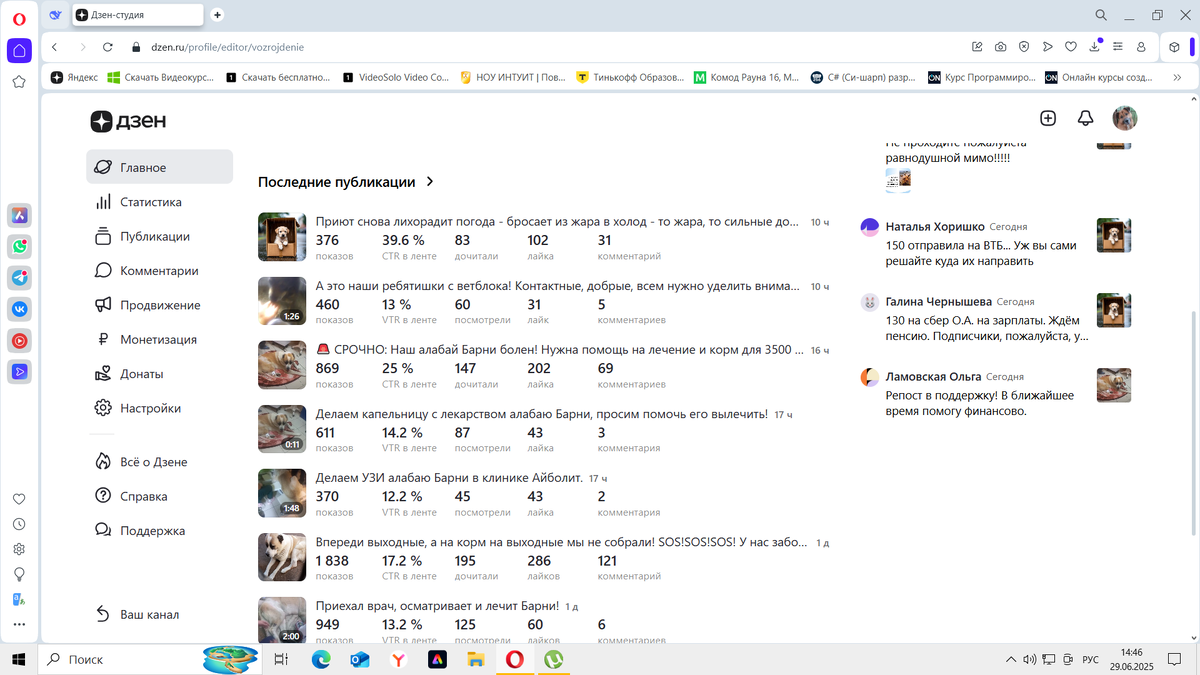Open Статистика section
Screen dimensions: 1200x675
pos(160,202)
